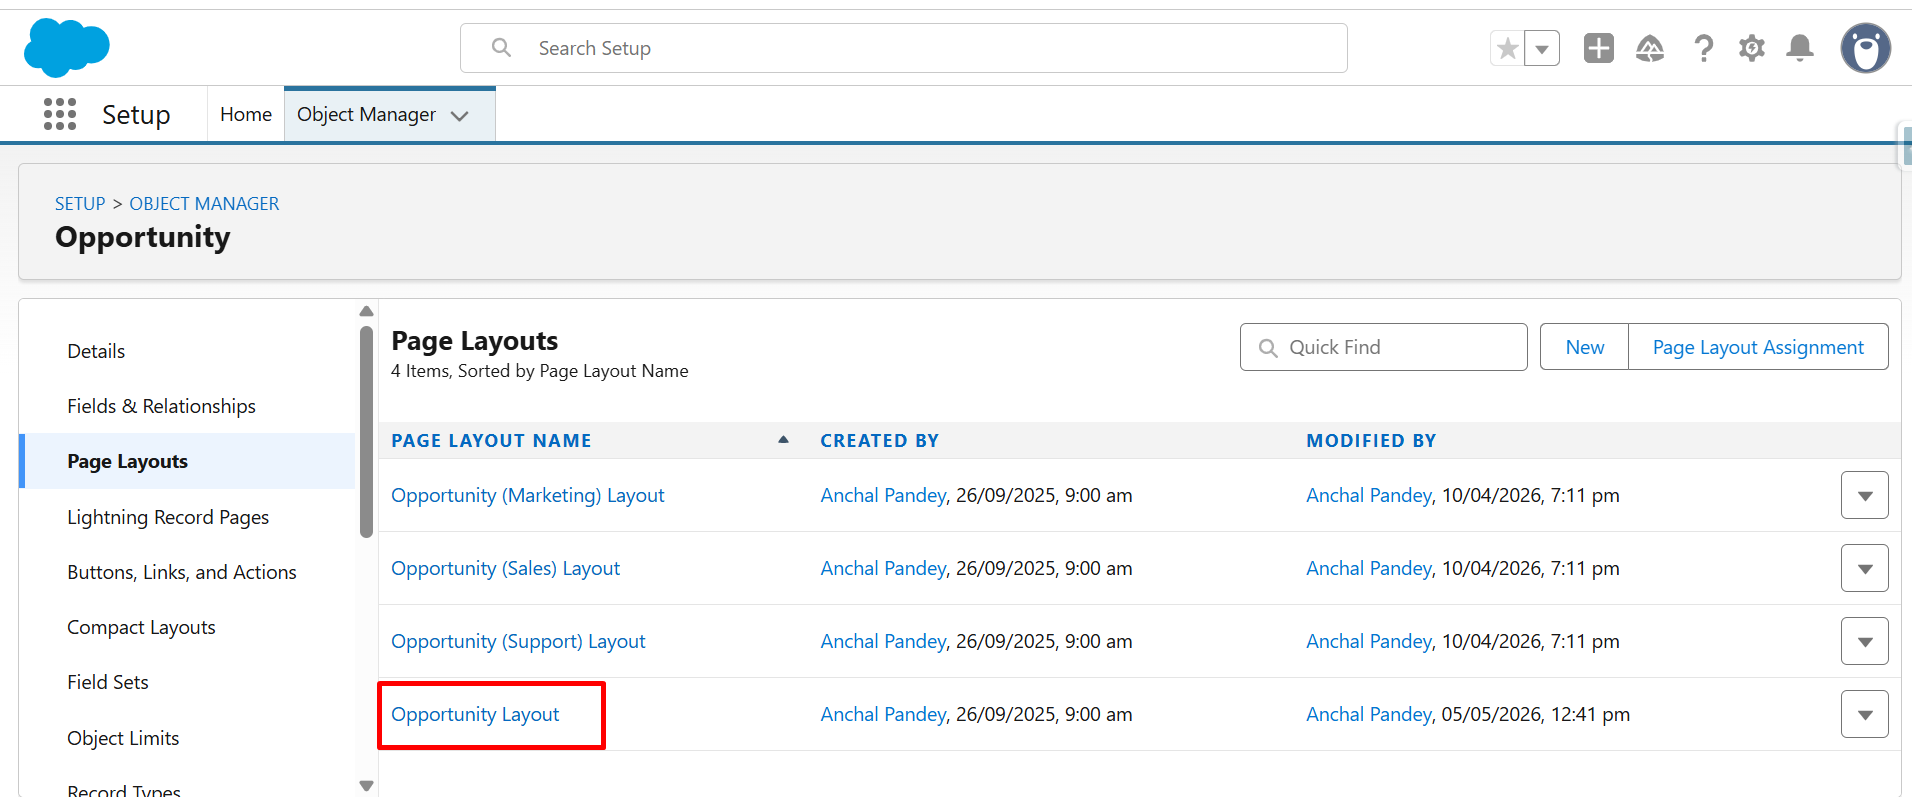The width and height of the screenshot is (1912, 797).
Task: Open the Opportunity Layout link
Action: pyautogui.click(x=475, y=714)
